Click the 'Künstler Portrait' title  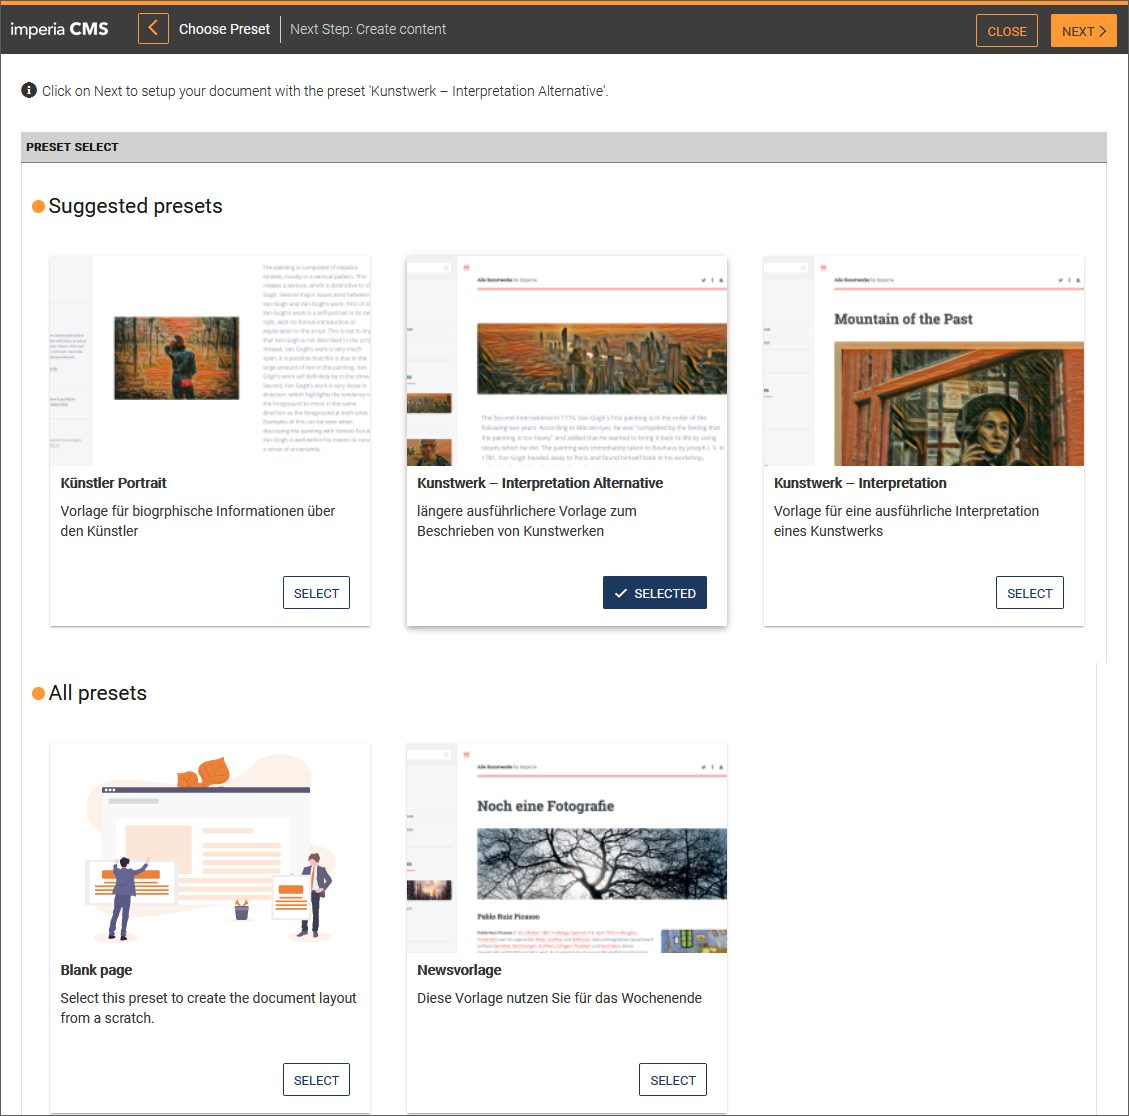coord(113,483)
